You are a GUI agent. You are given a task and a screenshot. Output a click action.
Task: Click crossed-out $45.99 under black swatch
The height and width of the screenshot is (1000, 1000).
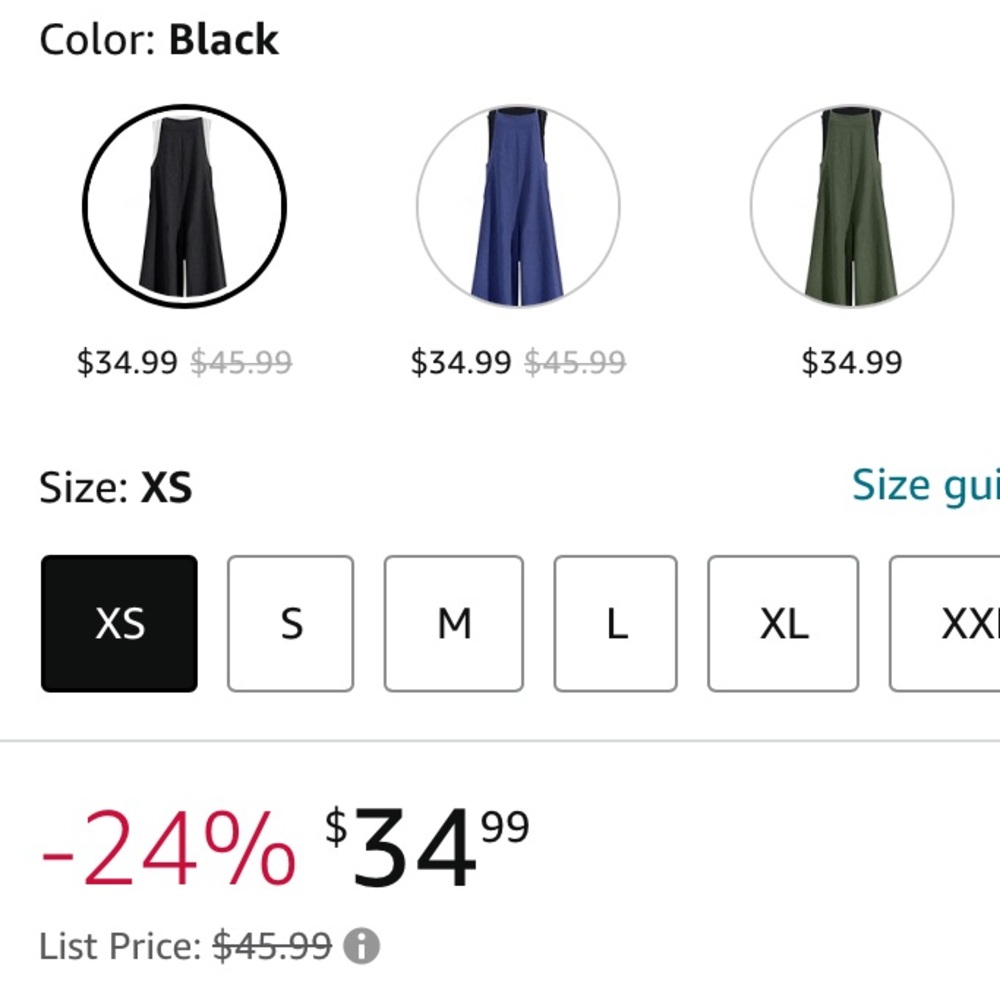click(242, 362)
